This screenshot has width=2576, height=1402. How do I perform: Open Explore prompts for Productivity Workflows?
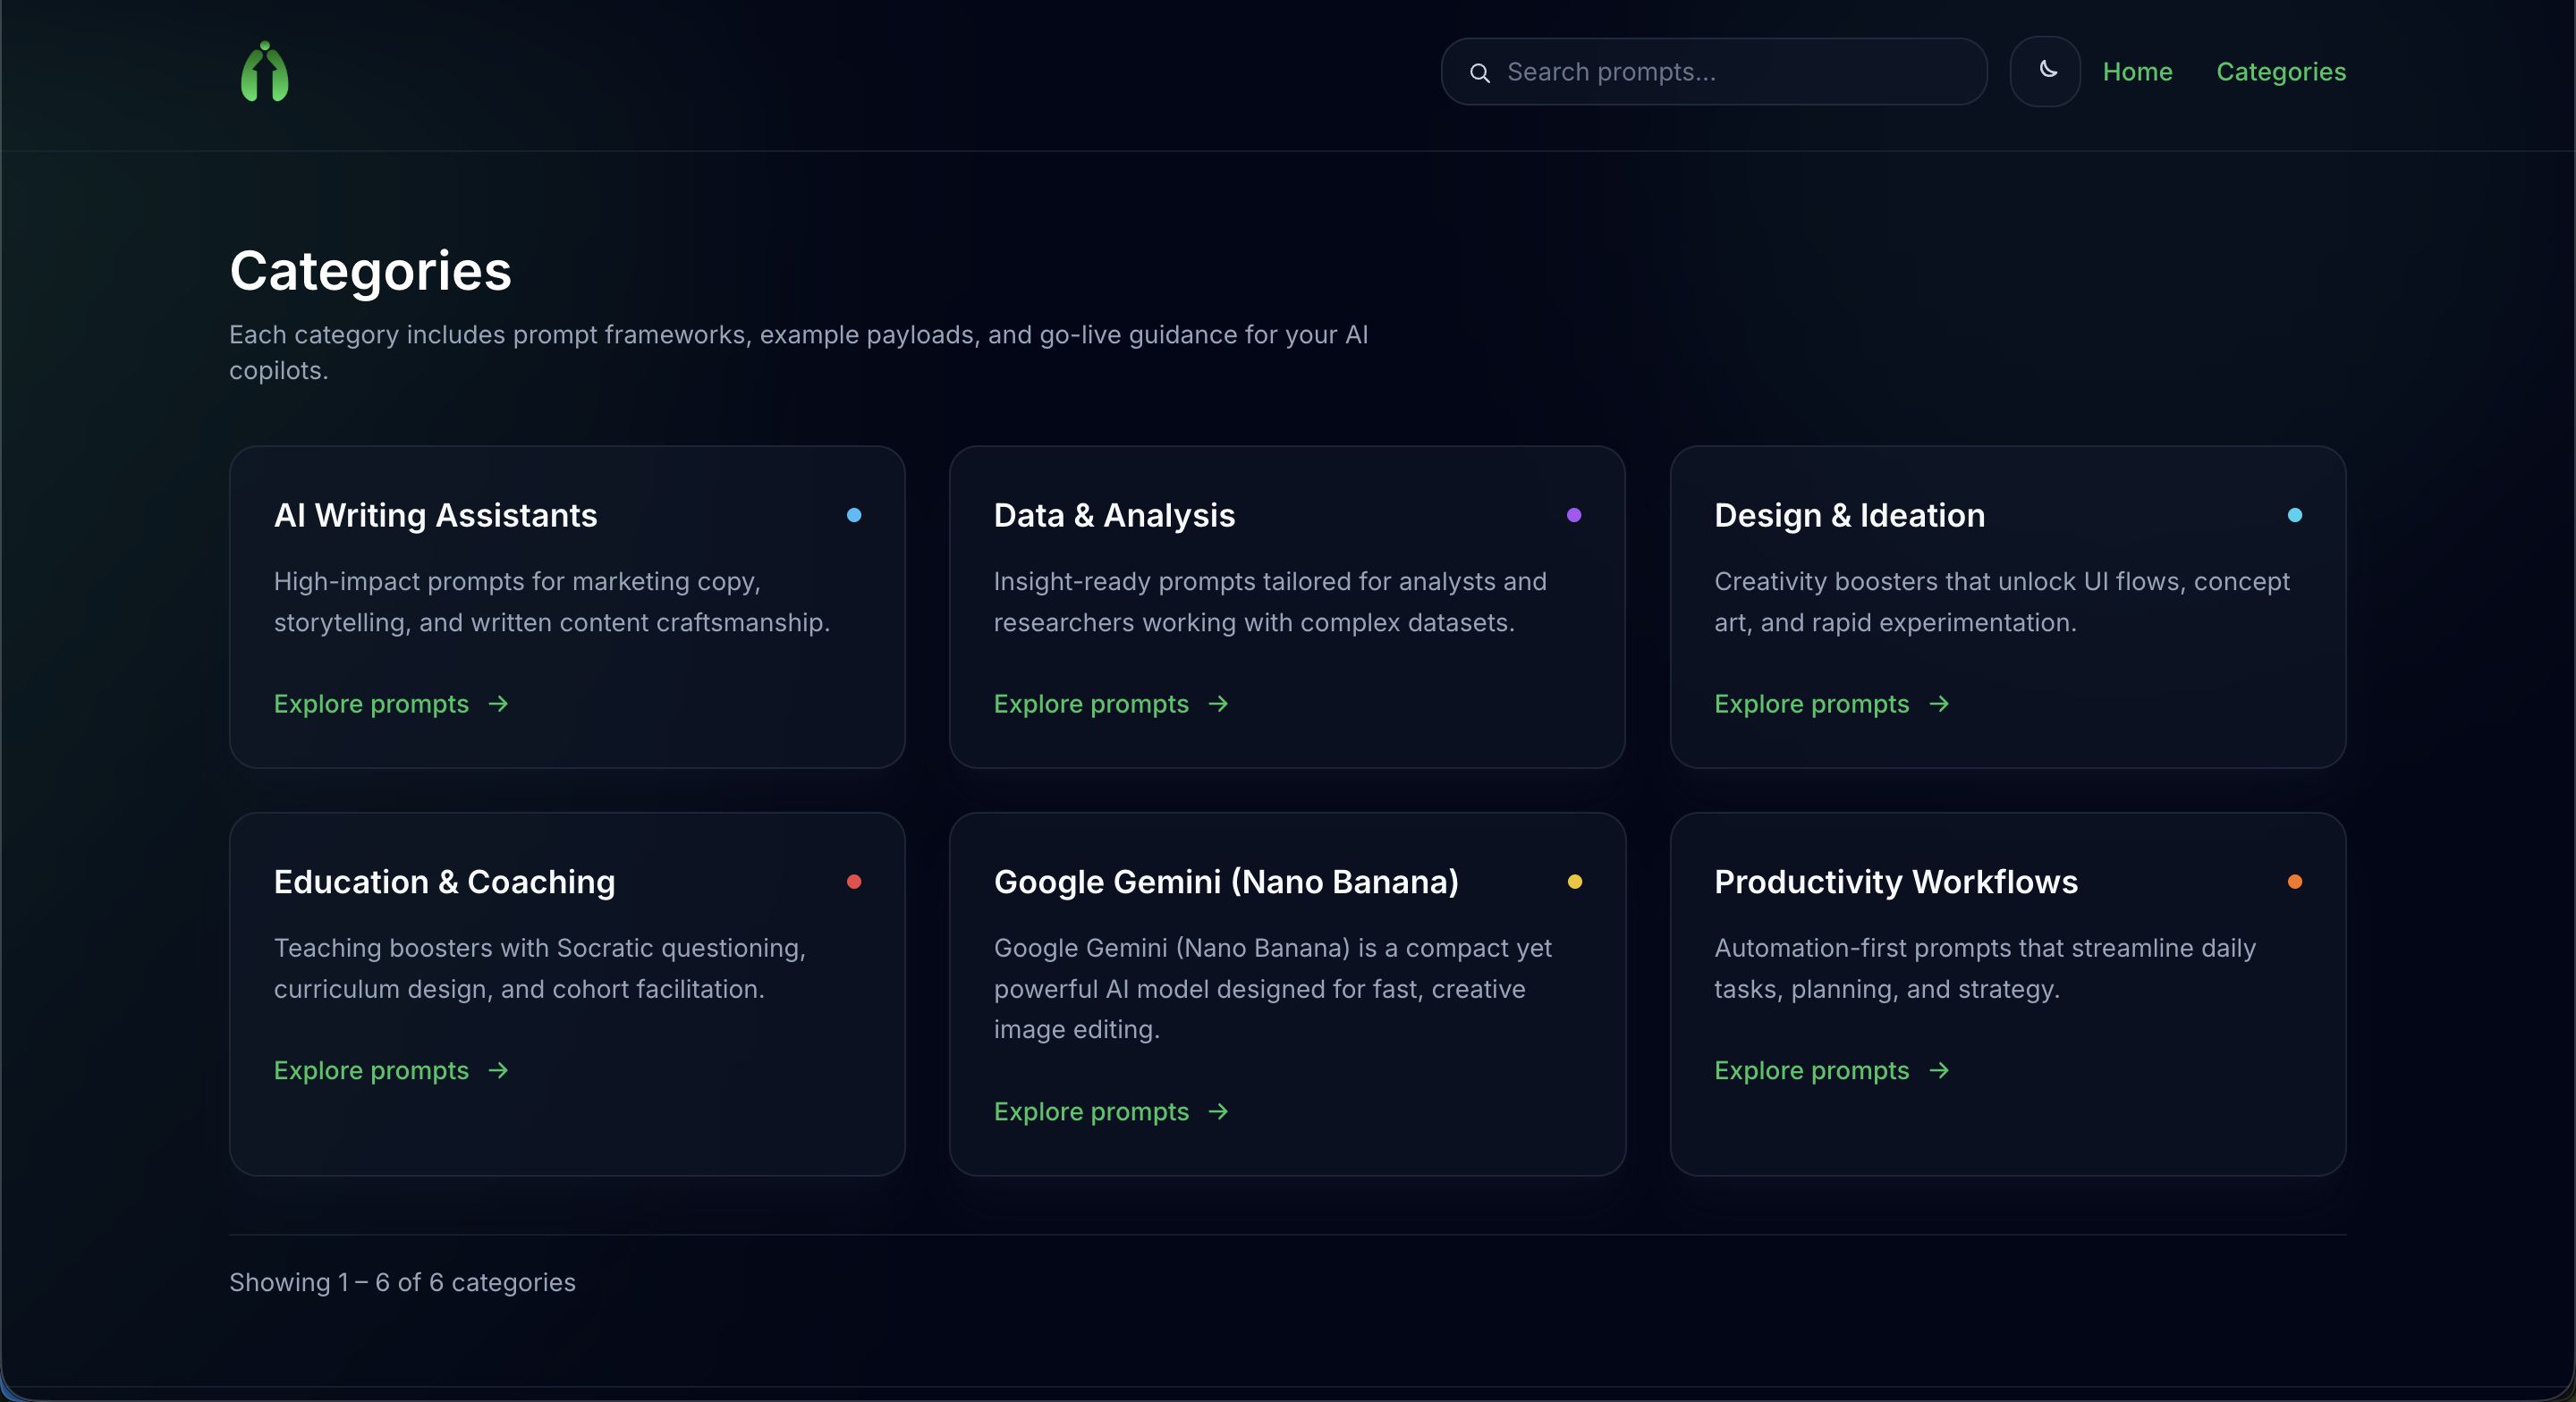pyautogui.click(x=1811, y=1070)
